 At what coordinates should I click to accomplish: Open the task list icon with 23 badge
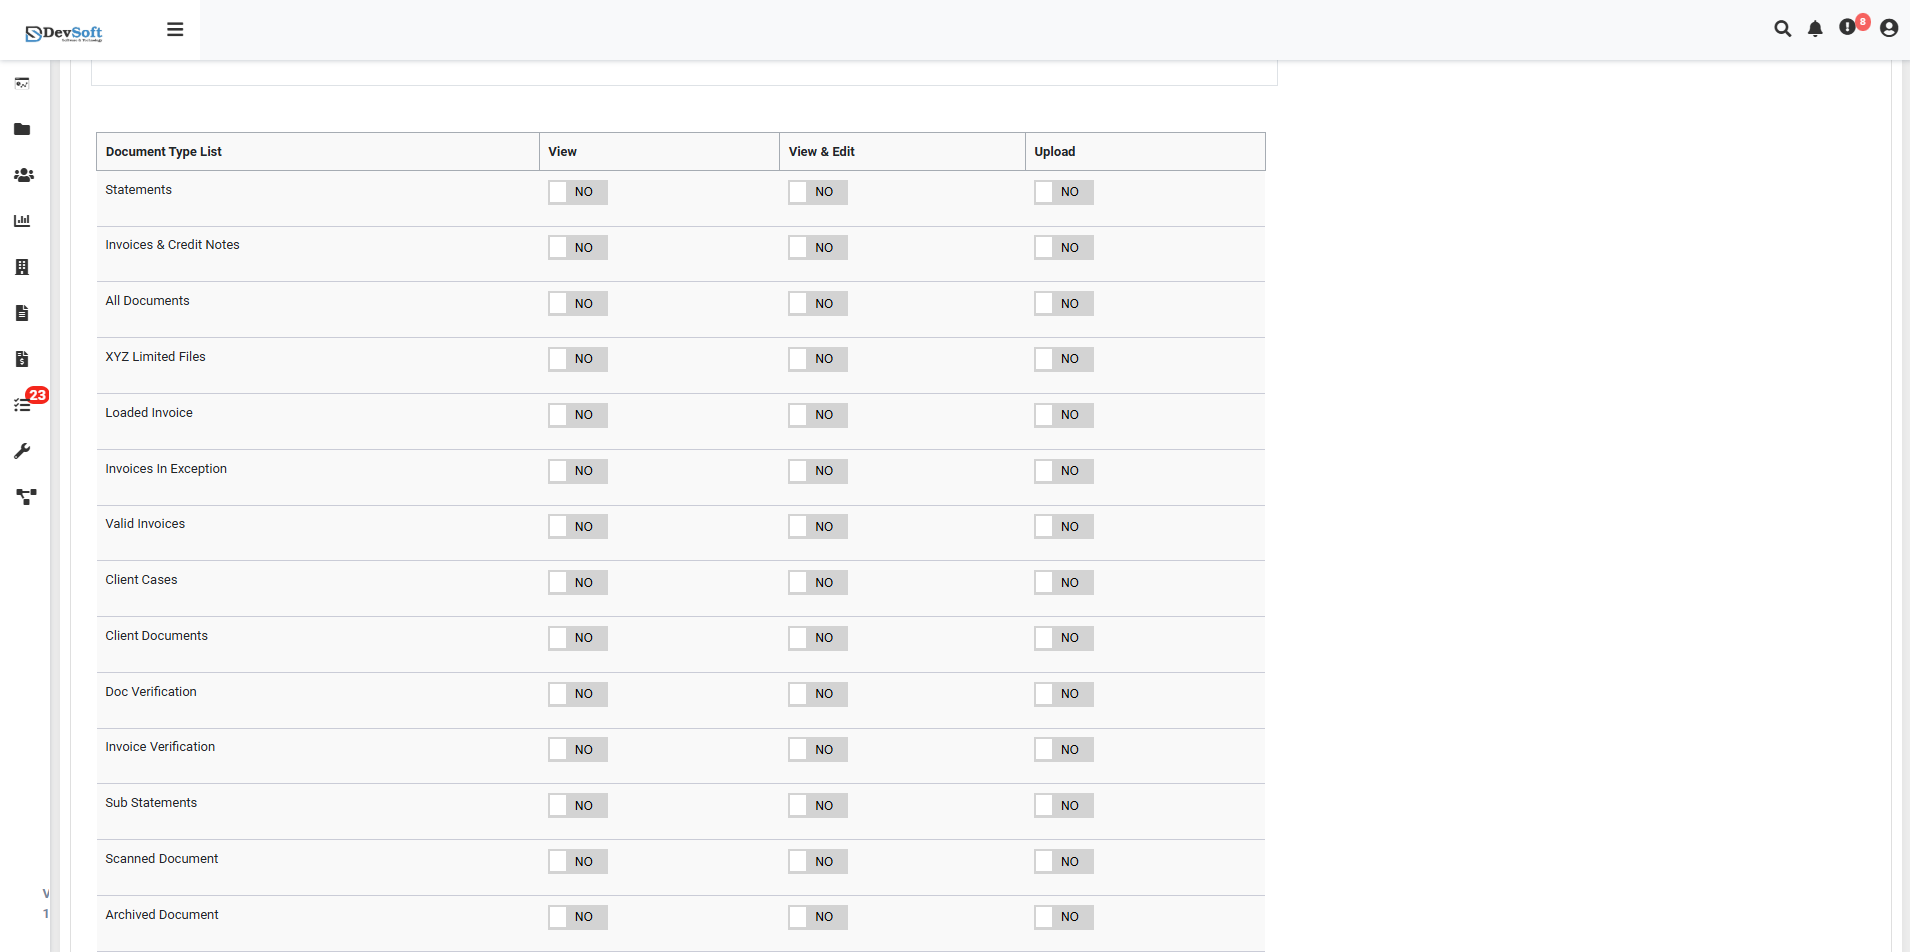(x=23, y=405)
